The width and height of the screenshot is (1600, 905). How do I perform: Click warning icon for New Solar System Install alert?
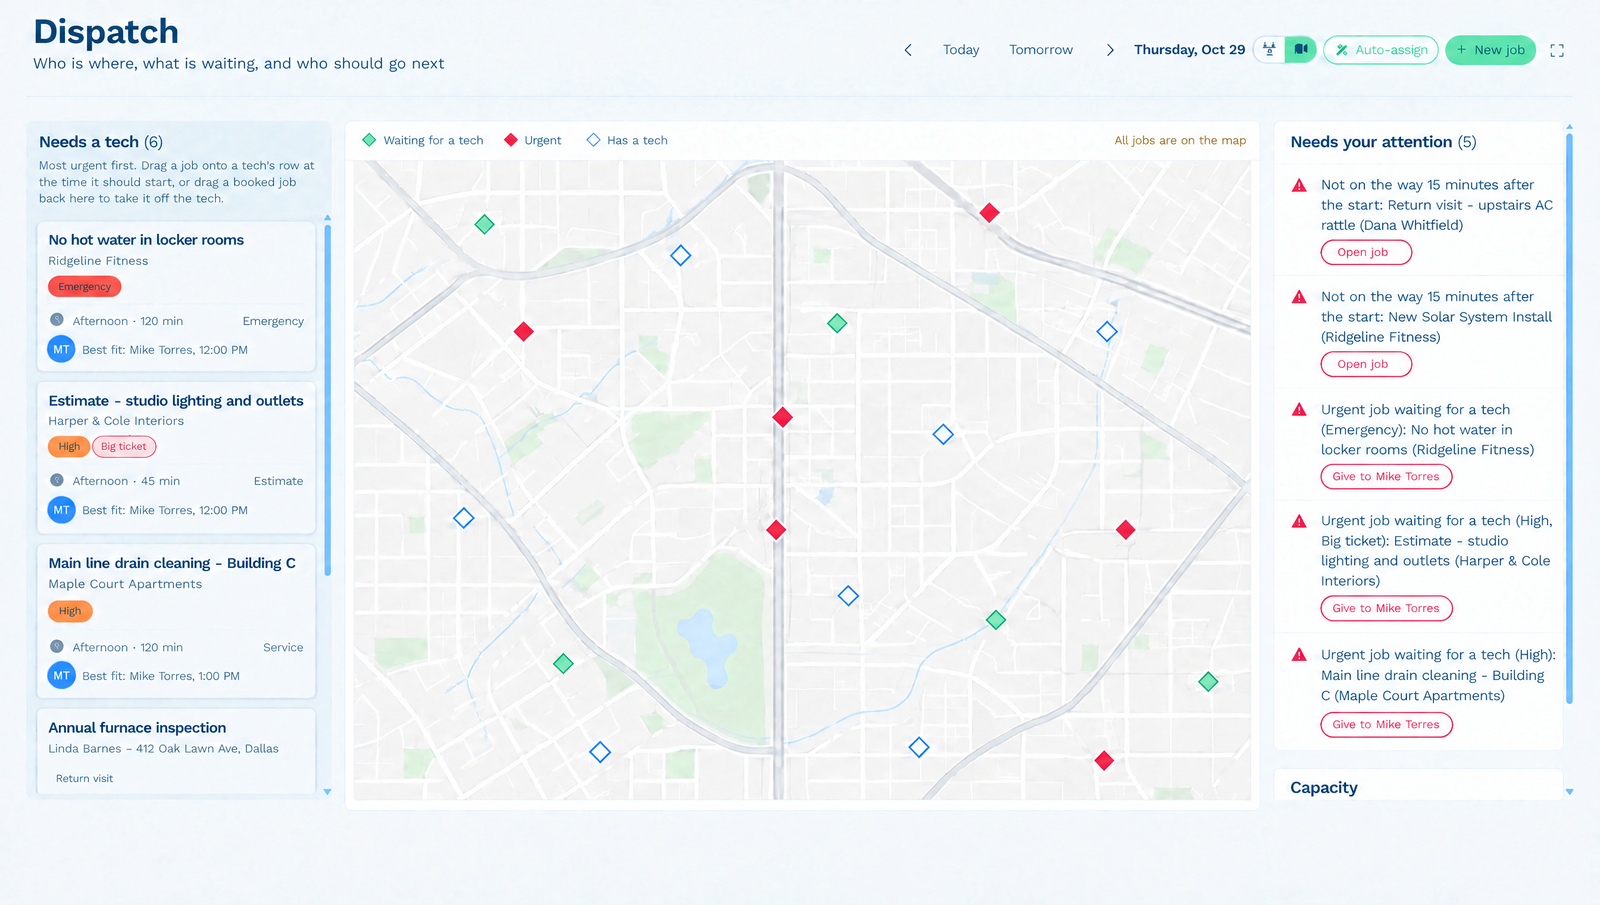(x=1299, y=297)
